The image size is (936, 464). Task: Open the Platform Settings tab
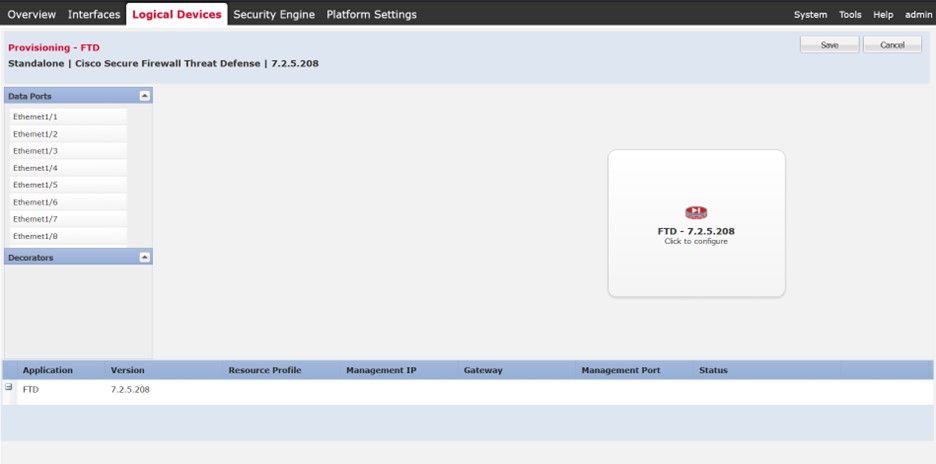[x=371, y=14]
